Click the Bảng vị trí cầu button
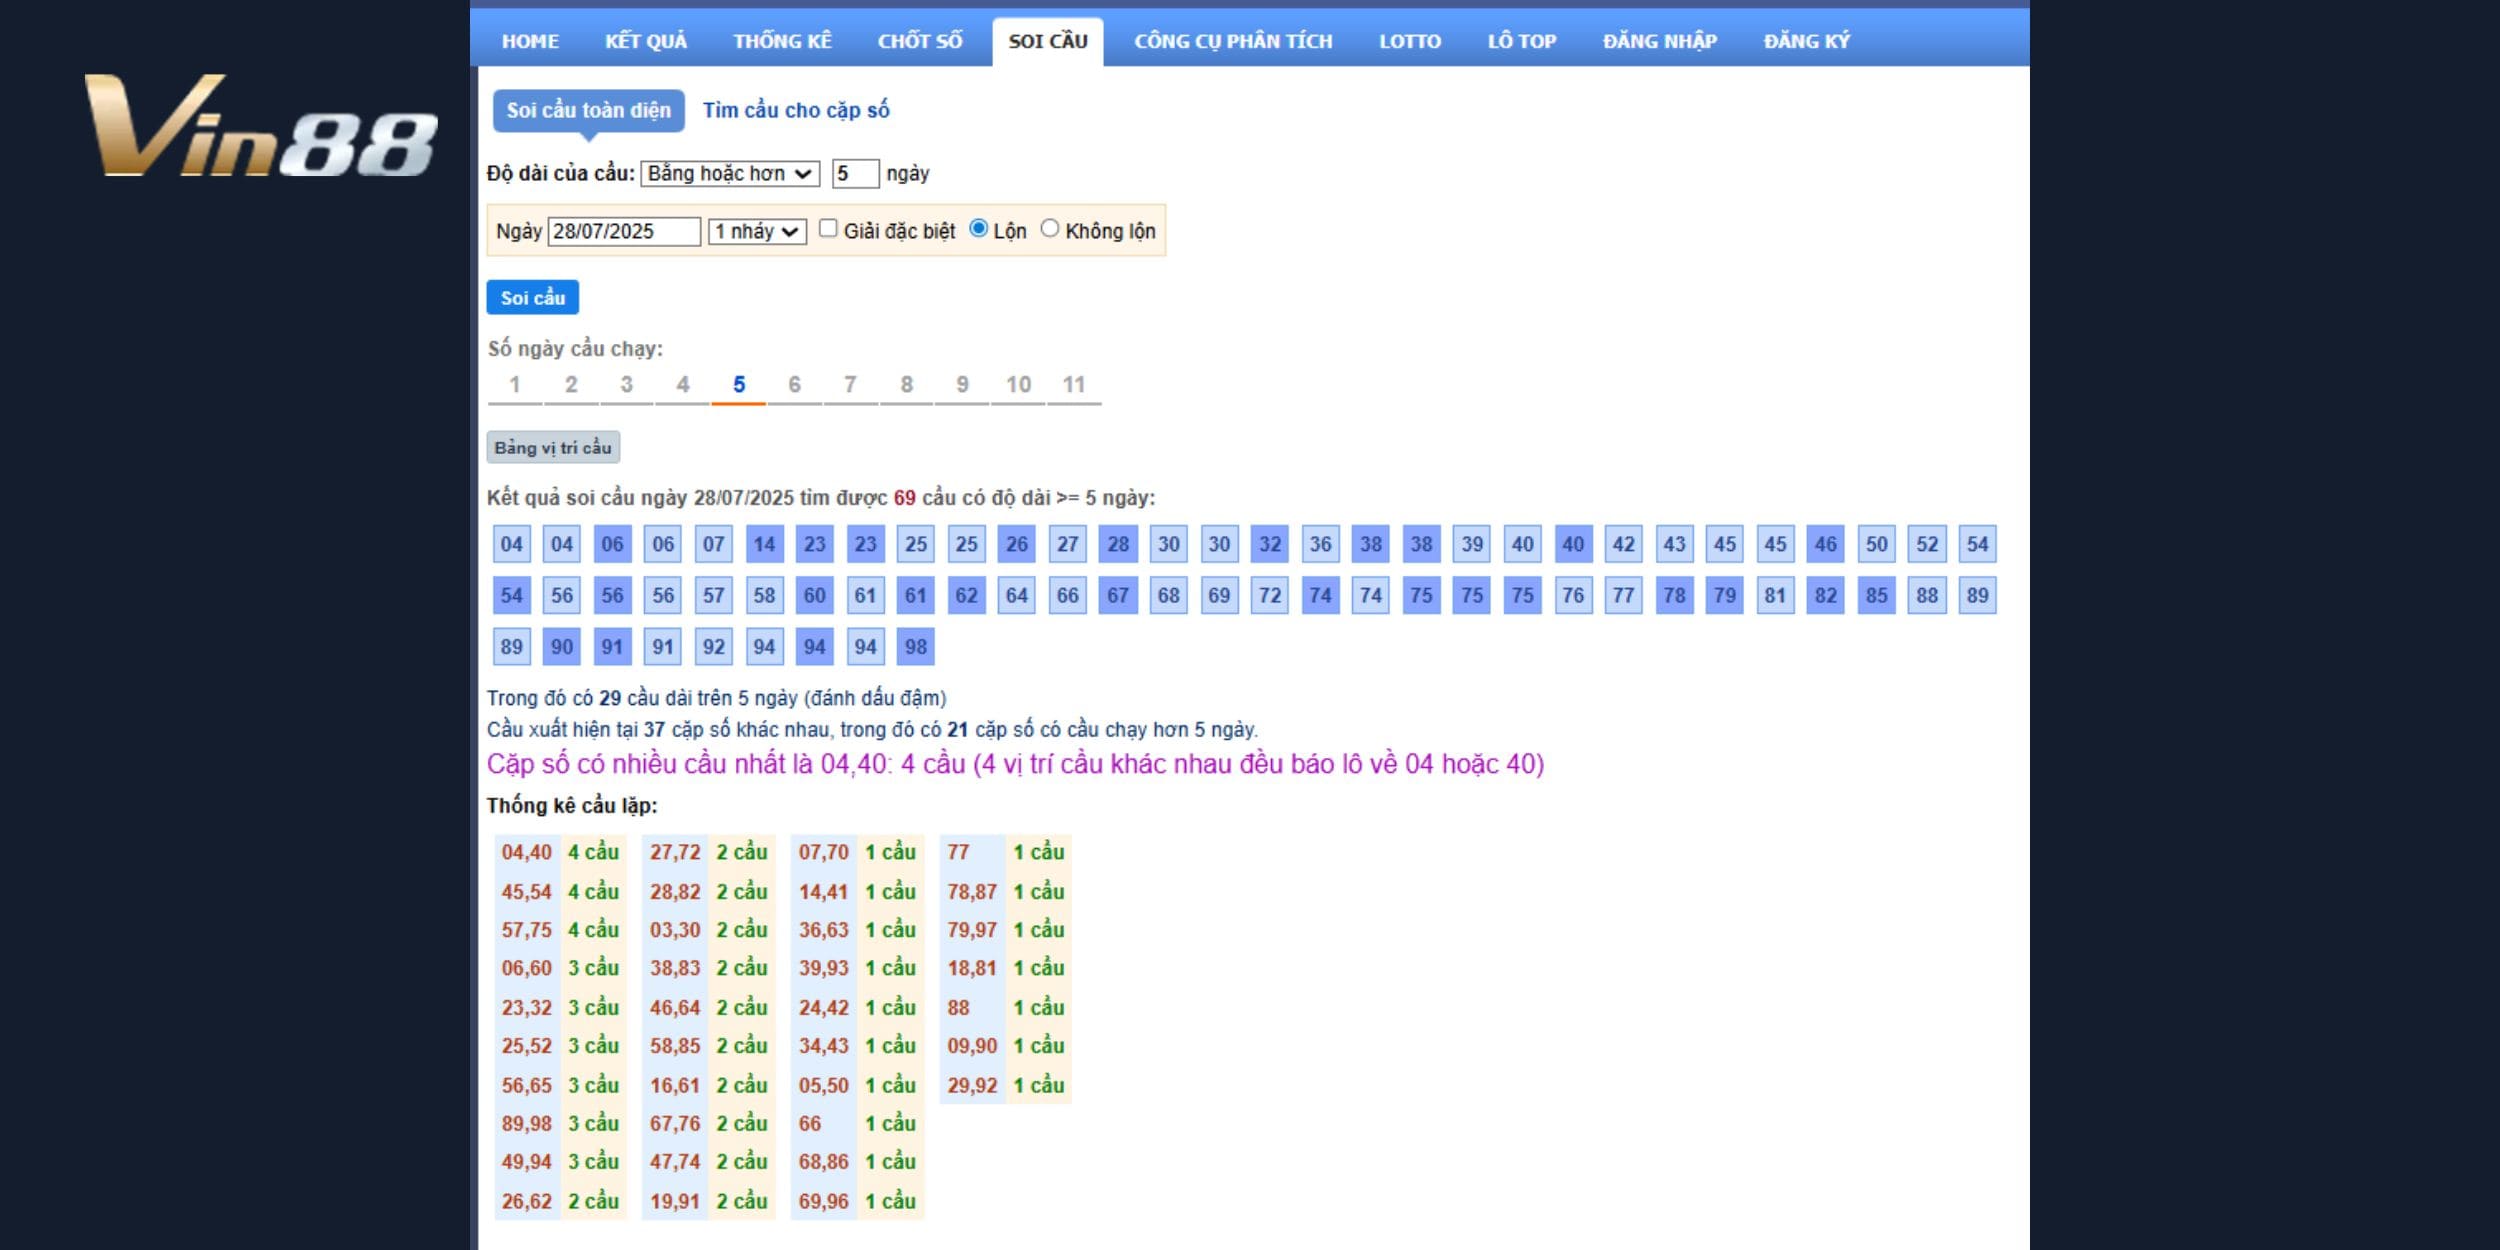 [553, 447]
